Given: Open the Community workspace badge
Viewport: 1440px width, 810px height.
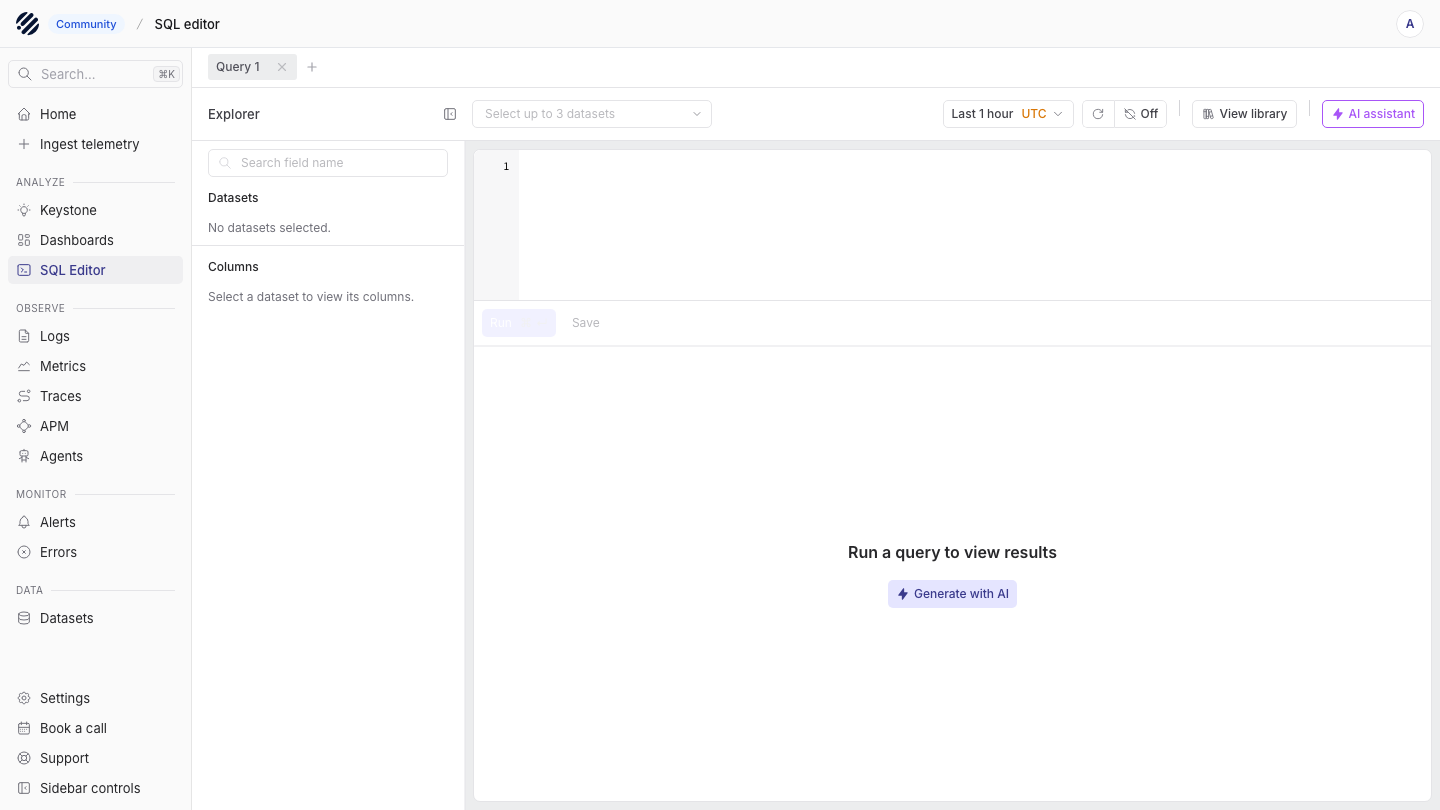Looking at the screenshot, I should click(86, 24).
